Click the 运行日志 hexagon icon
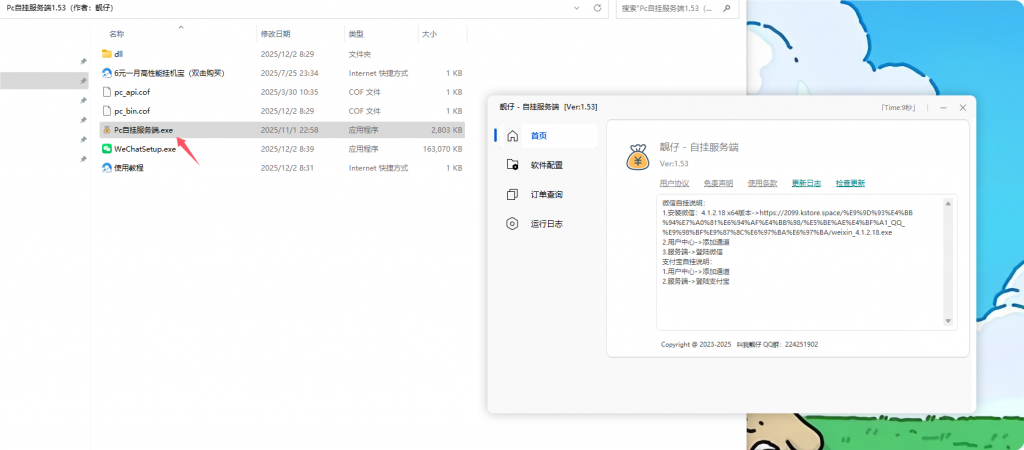1024x450 pixels. tap(513, 224)
